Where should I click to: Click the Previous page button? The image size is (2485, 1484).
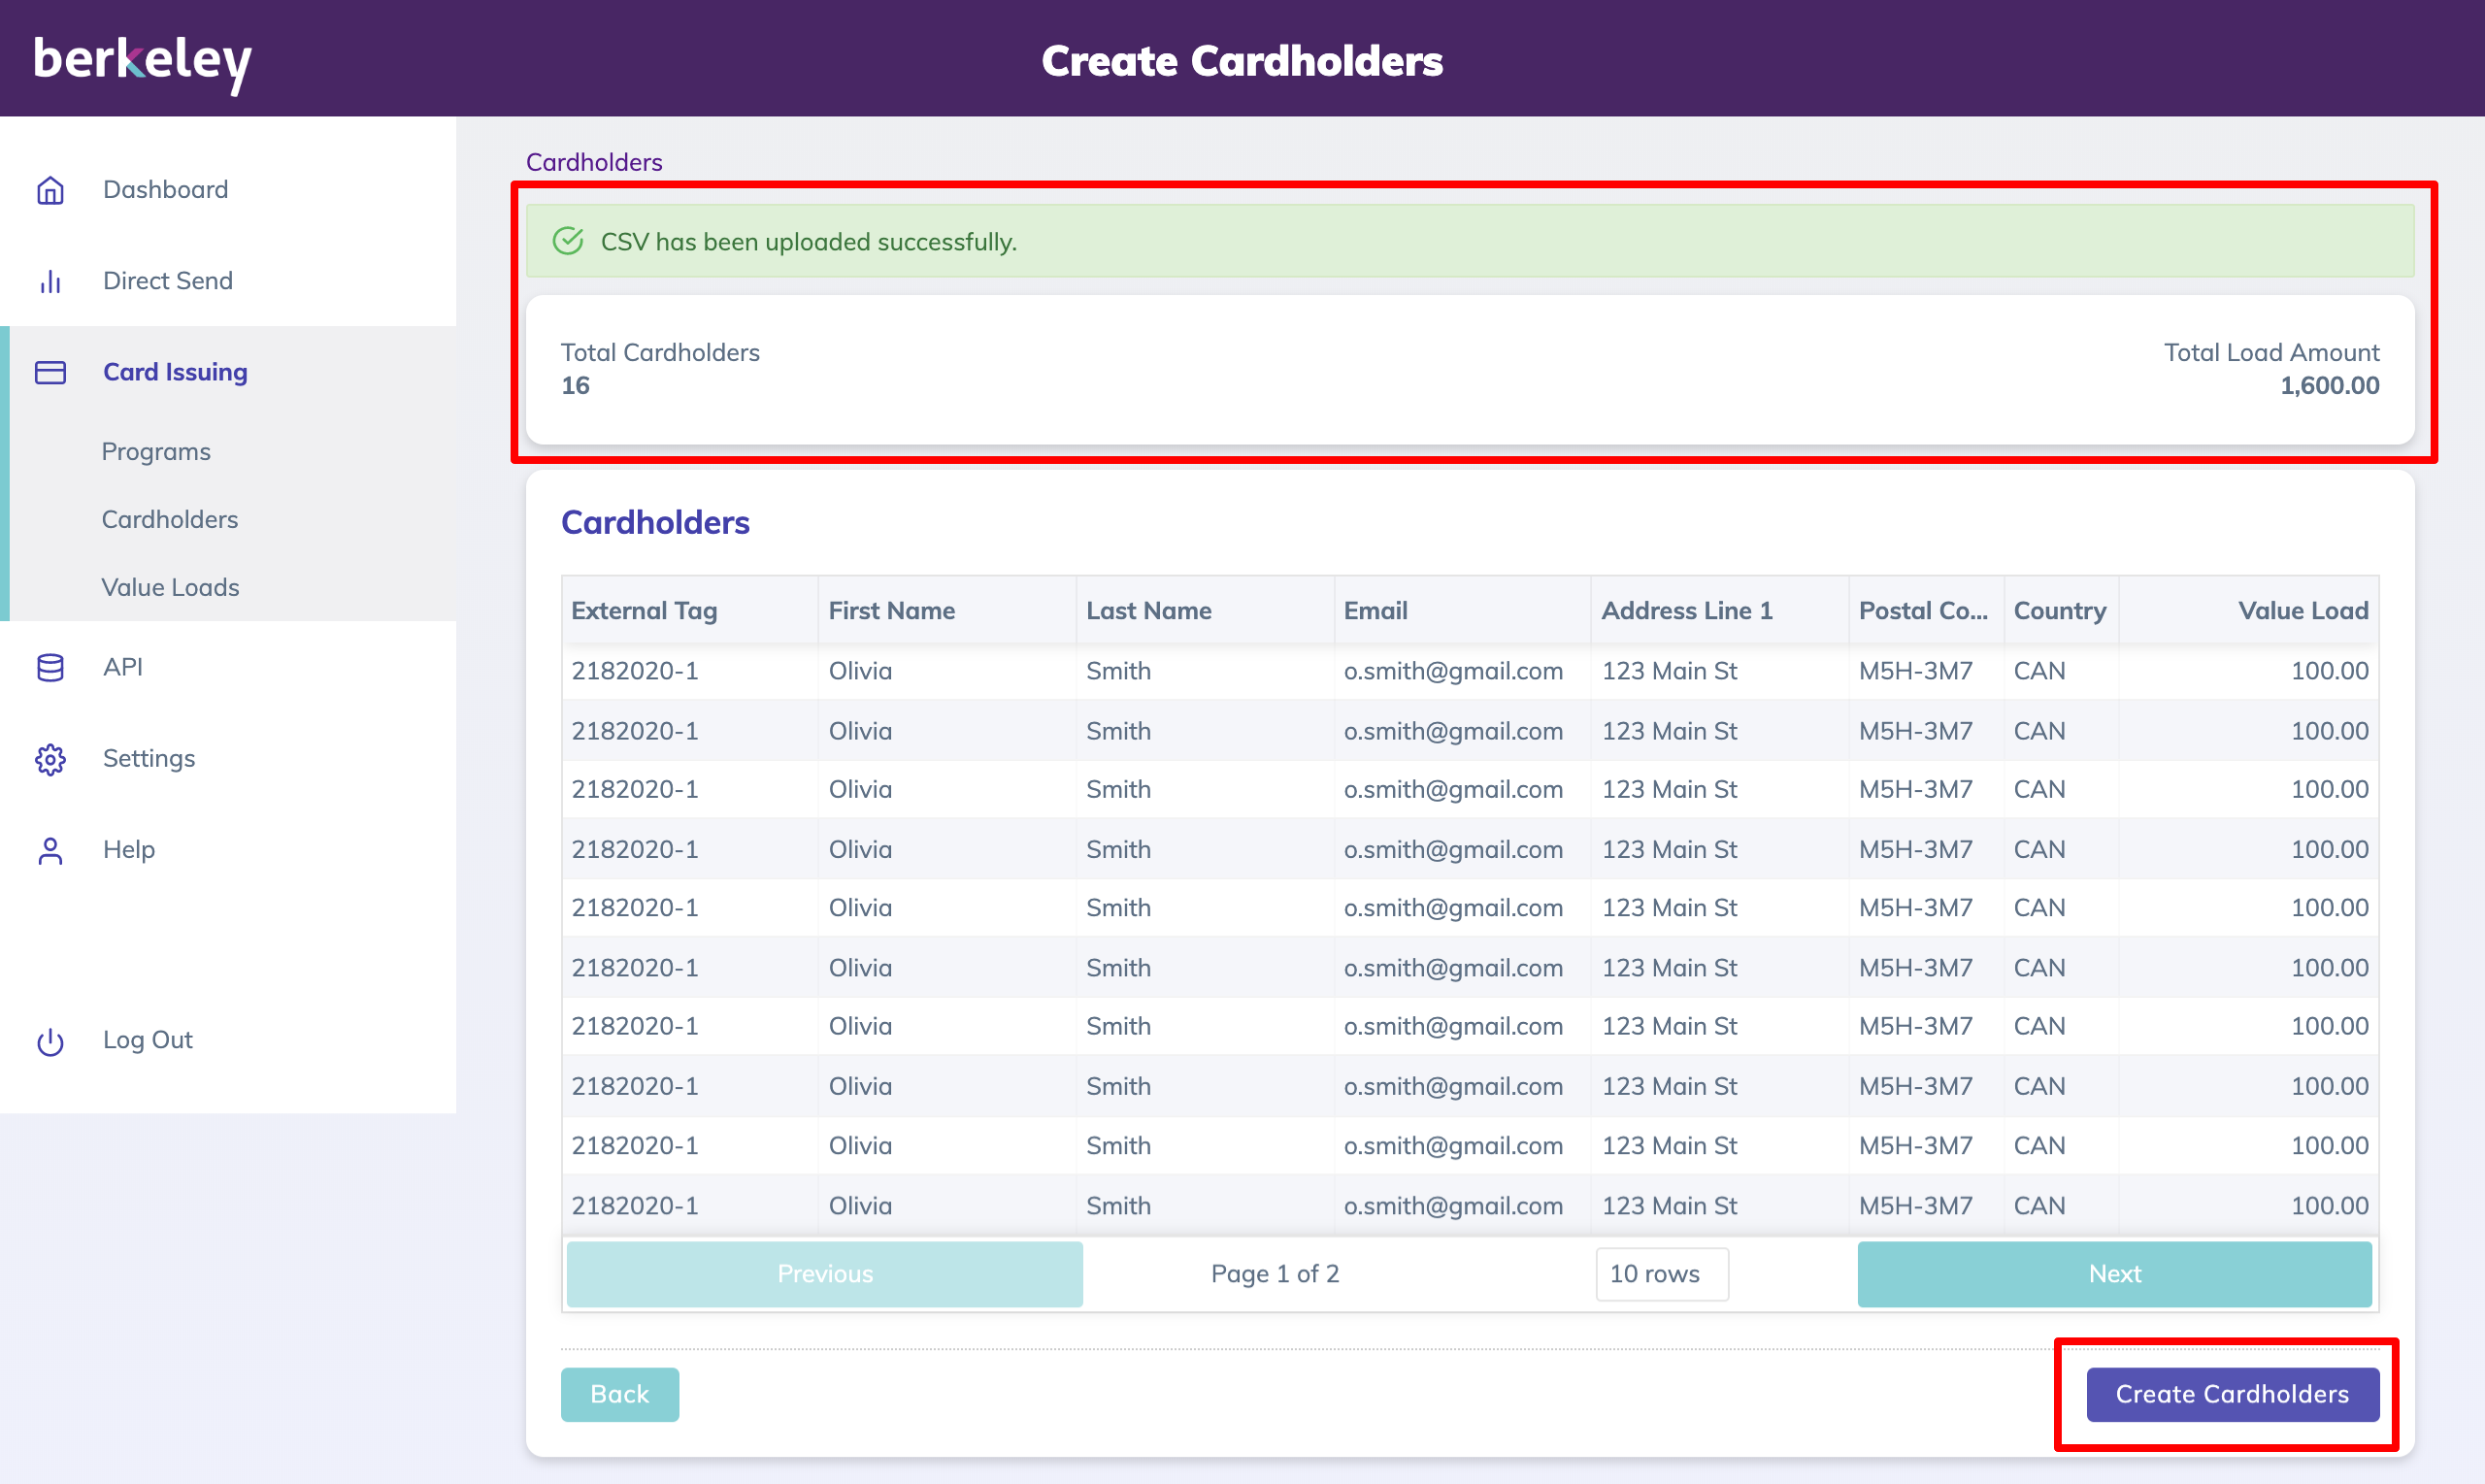pyautogui.click(x=824, y=1273)
